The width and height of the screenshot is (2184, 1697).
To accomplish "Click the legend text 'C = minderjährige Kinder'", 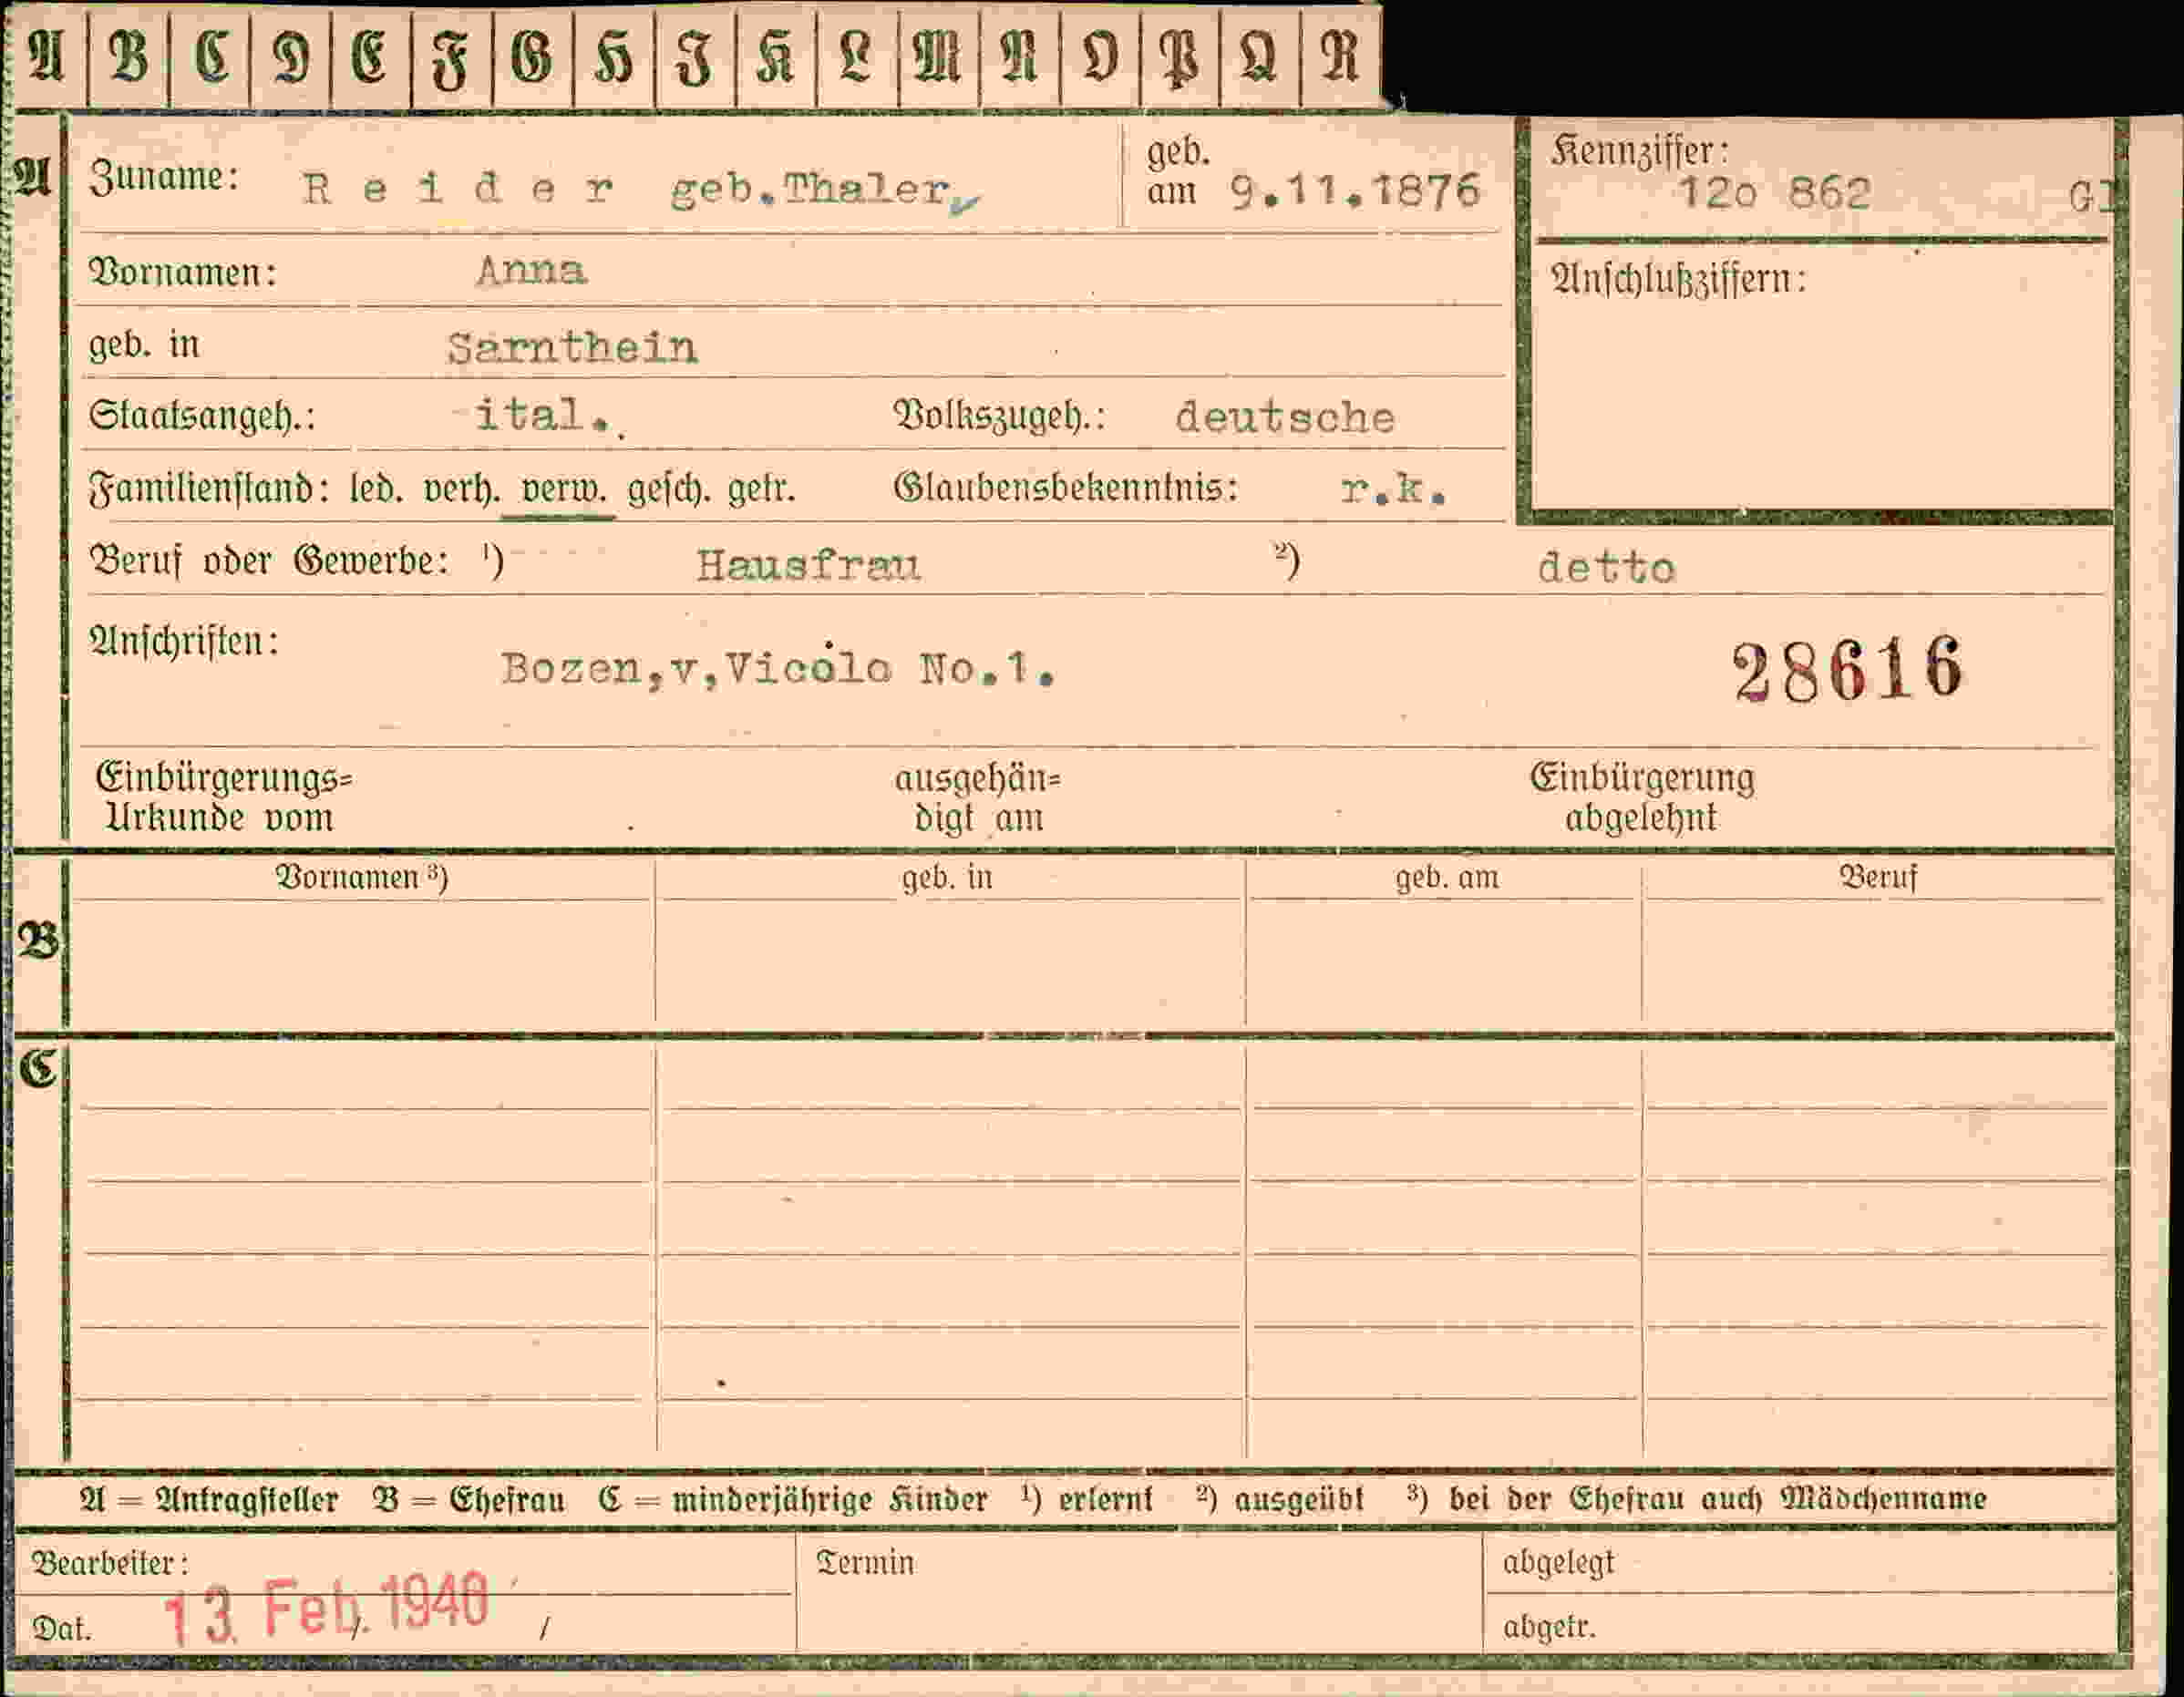I will coord(793,1499).
